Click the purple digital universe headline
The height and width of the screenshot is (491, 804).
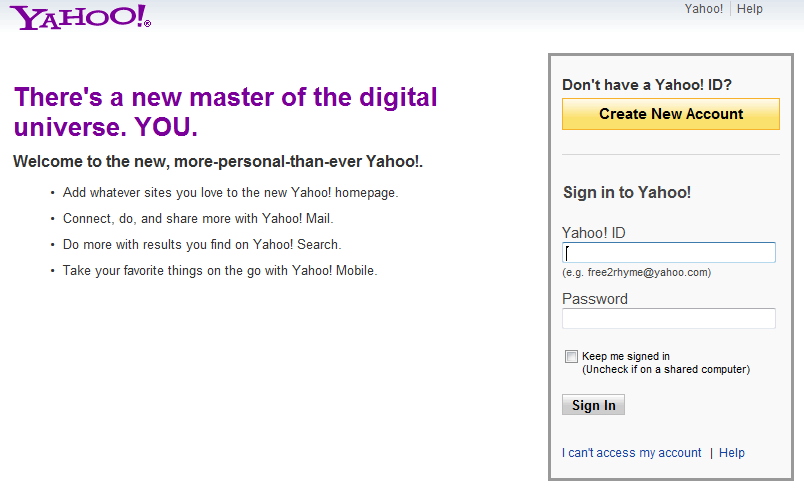[225, 112]
